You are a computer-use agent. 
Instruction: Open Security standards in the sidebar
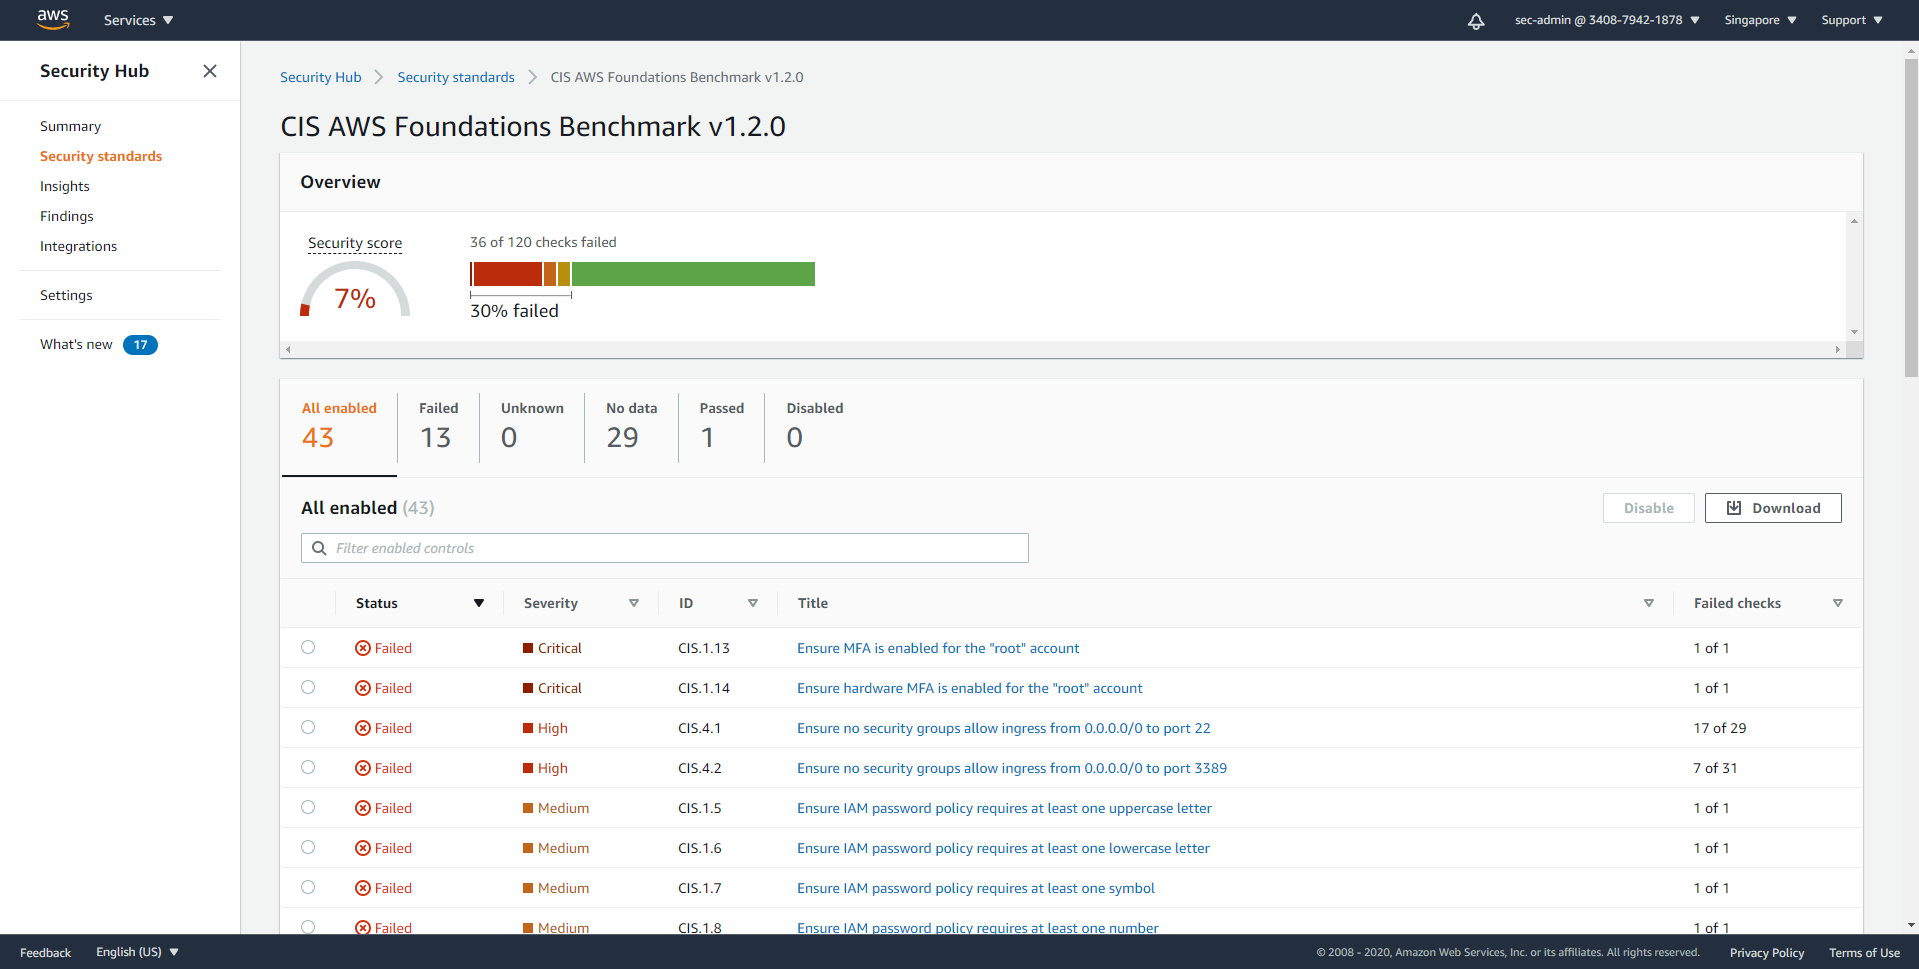[101, 156]
